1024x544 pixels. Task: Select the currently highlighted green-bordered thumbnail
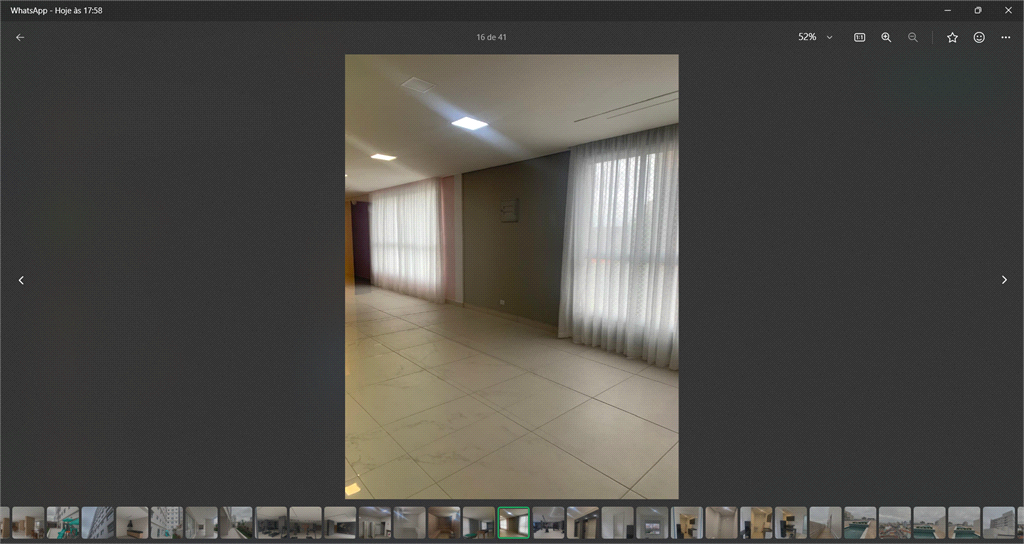(x=514, y=522)
